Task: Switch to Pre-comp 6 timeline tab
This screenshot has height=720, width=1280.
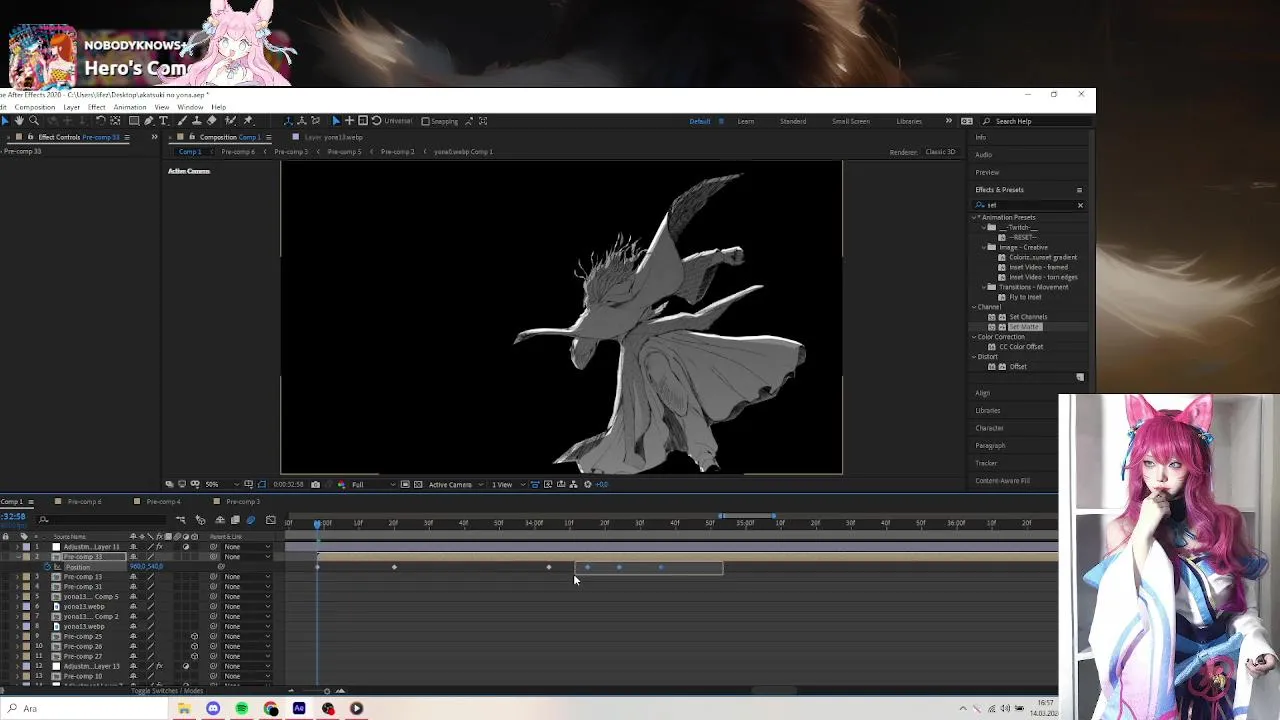Action: 84,502
